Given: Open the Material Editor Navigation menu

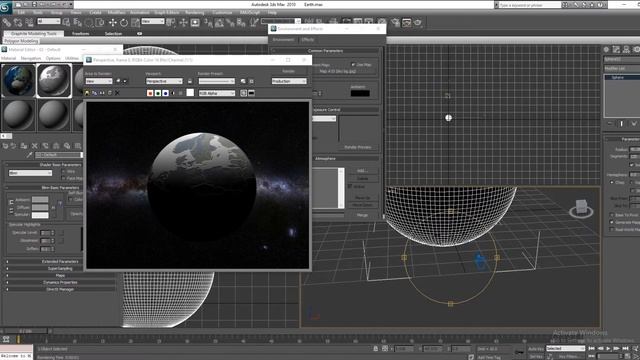Looking at the screenshot, I should pyautogui.click(x=31, y=58).
